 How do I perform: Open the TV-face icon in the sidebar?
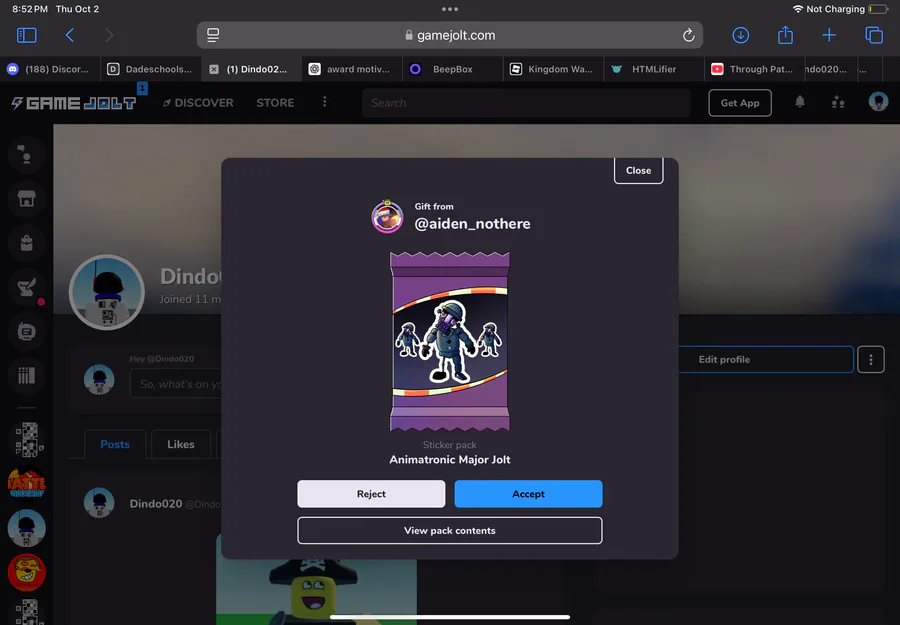[26, 331]
